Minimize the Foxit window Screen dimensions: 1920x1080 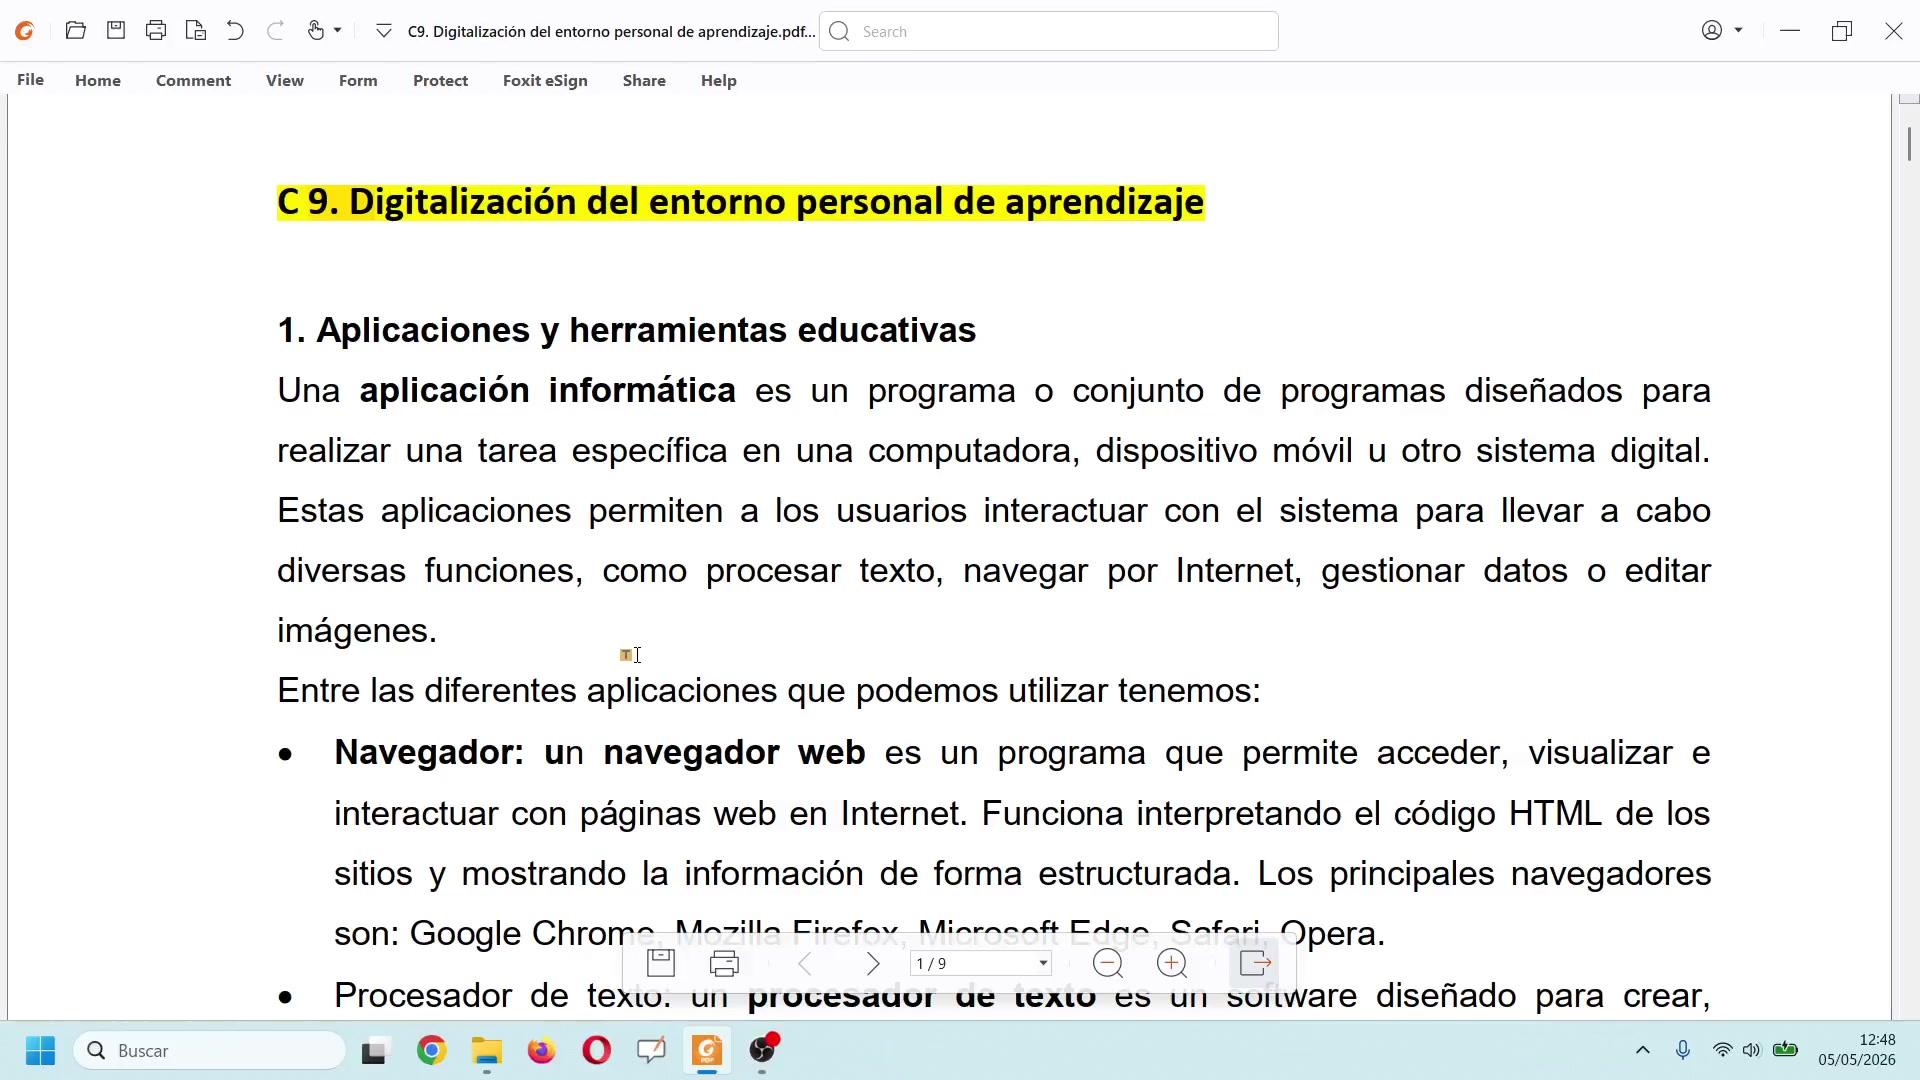(1790, 31)
